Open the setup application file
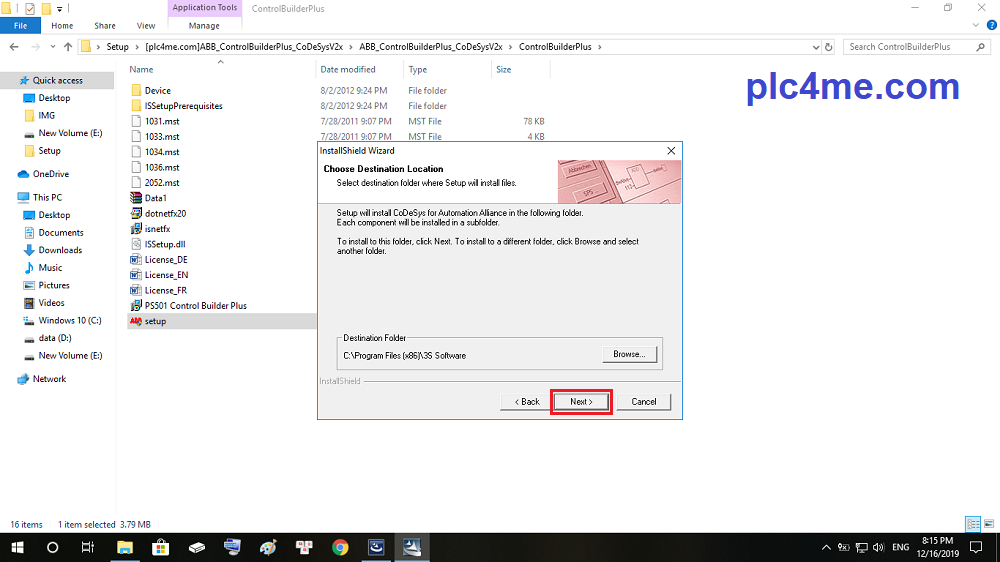Image resolution: width=1000 pixels, height=562 pixels. pos(155,321)
